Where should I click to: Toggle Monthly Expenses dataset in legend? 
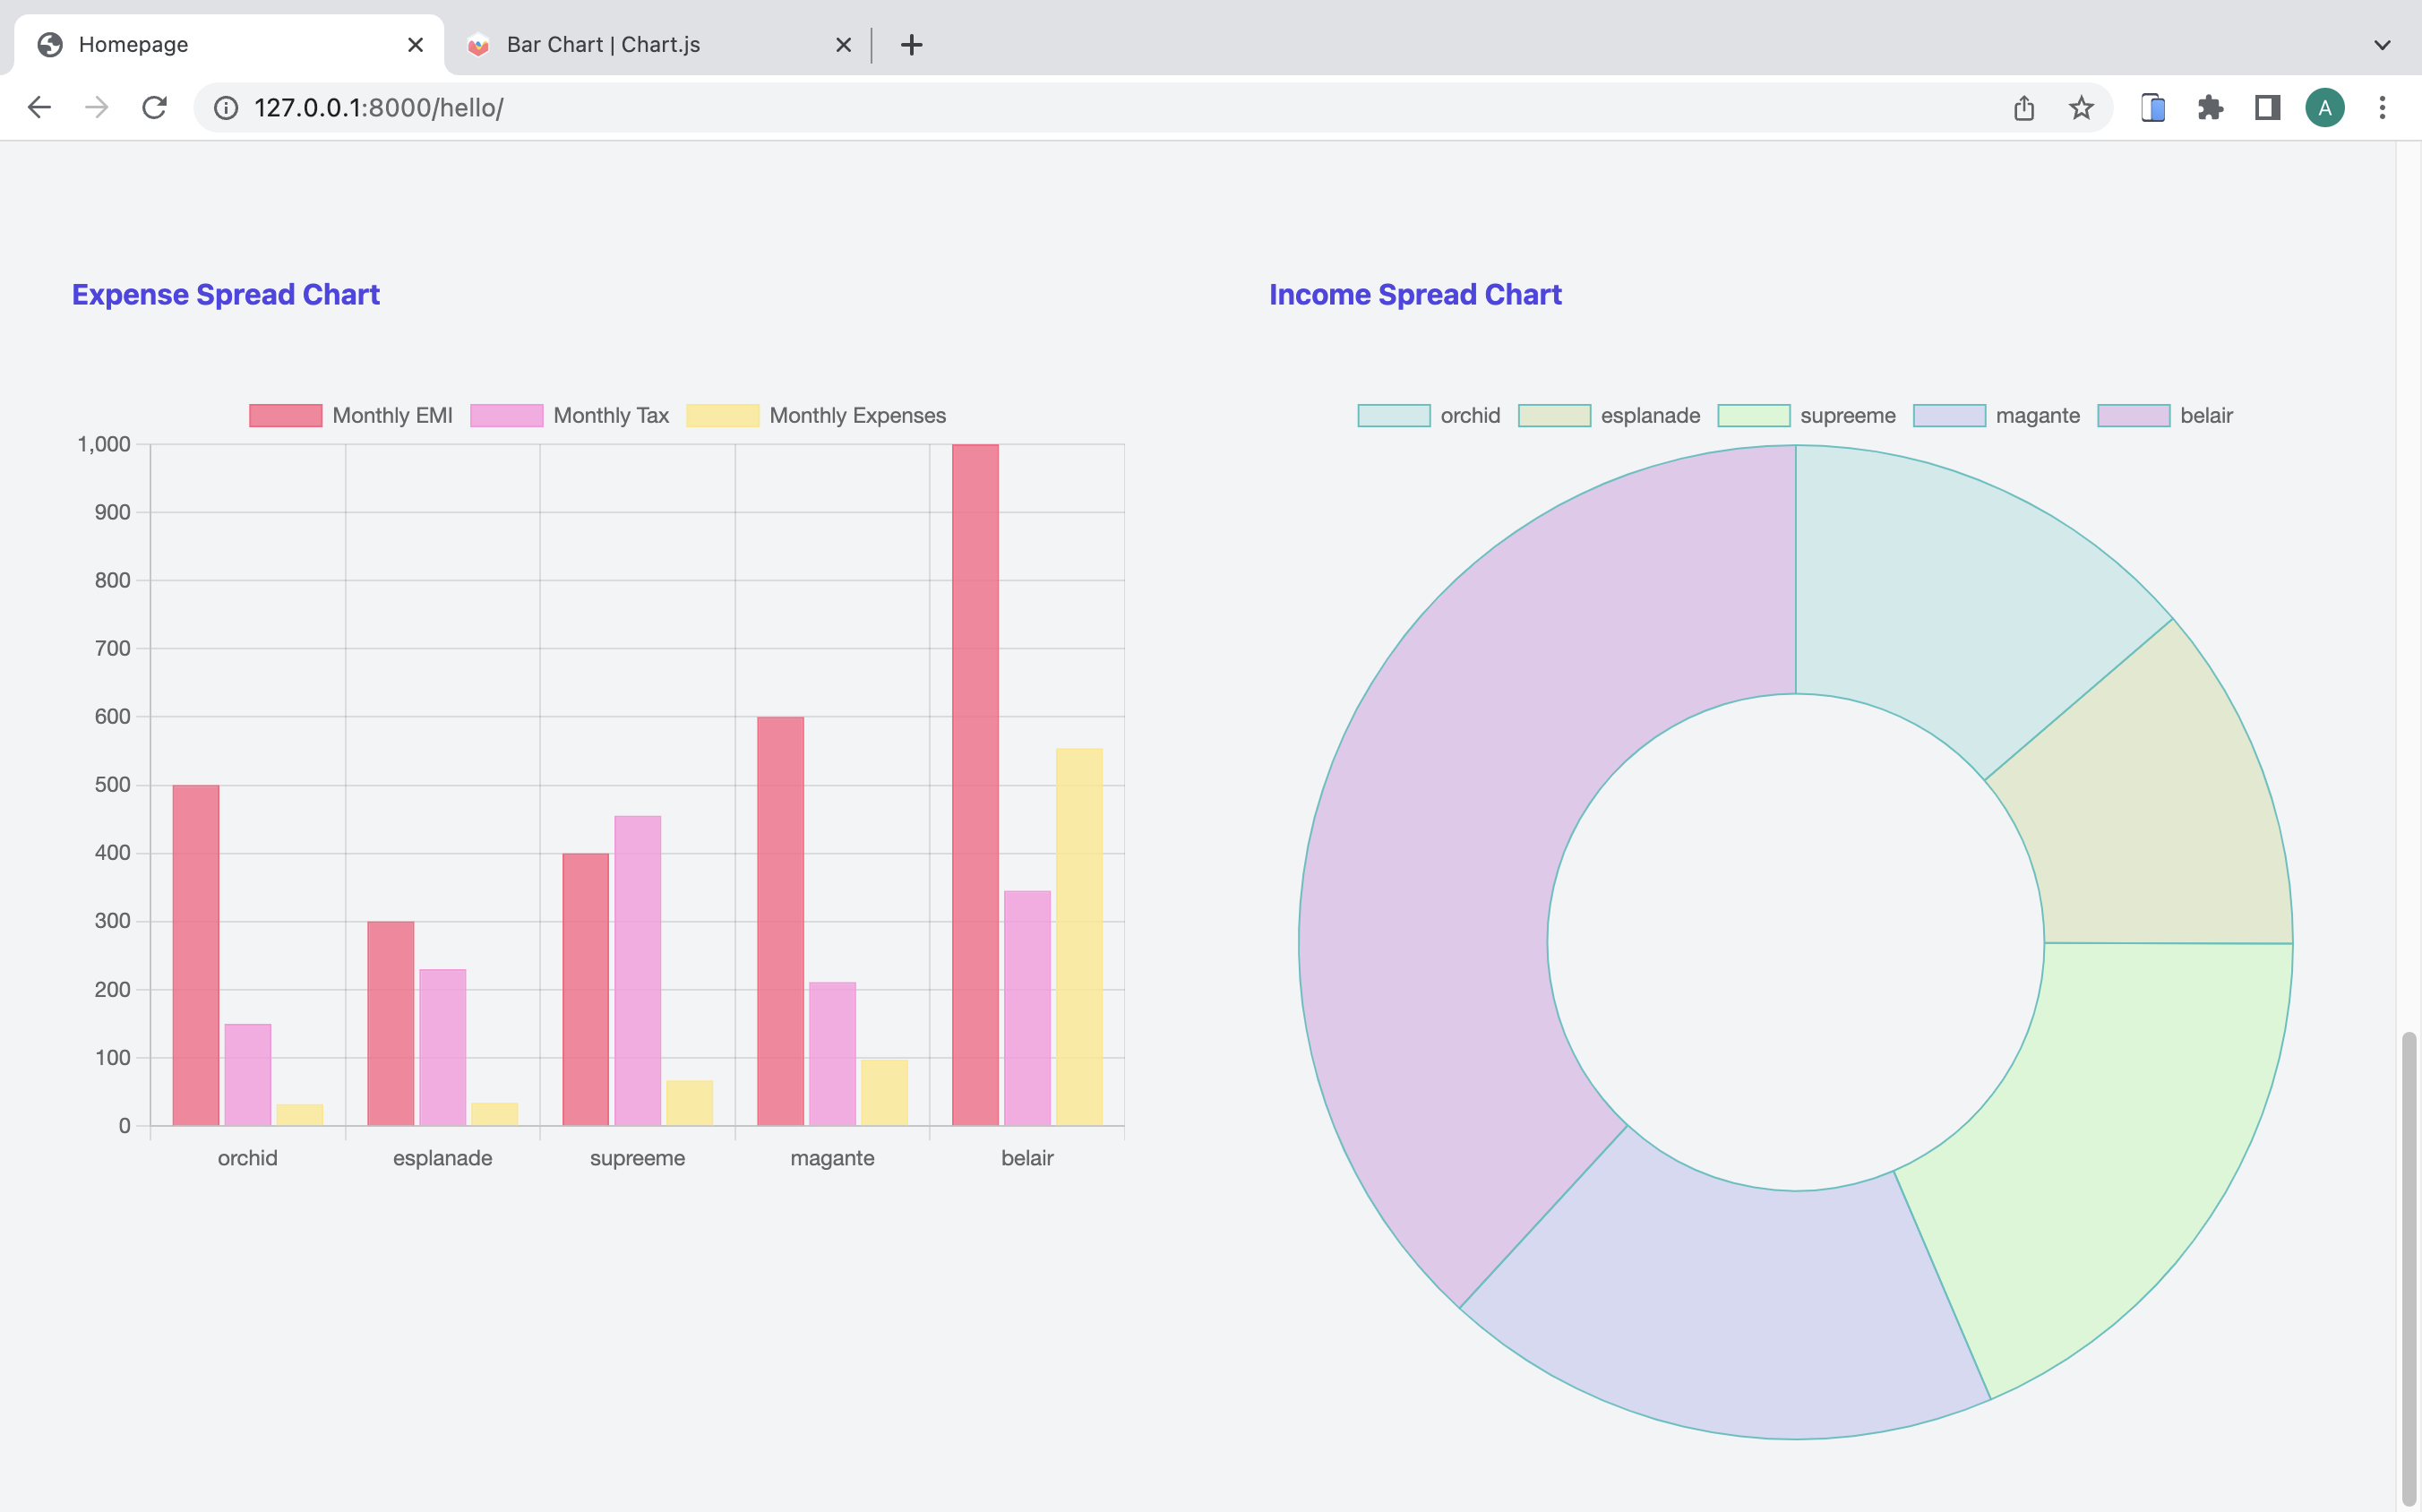click(x=816, y=415)
